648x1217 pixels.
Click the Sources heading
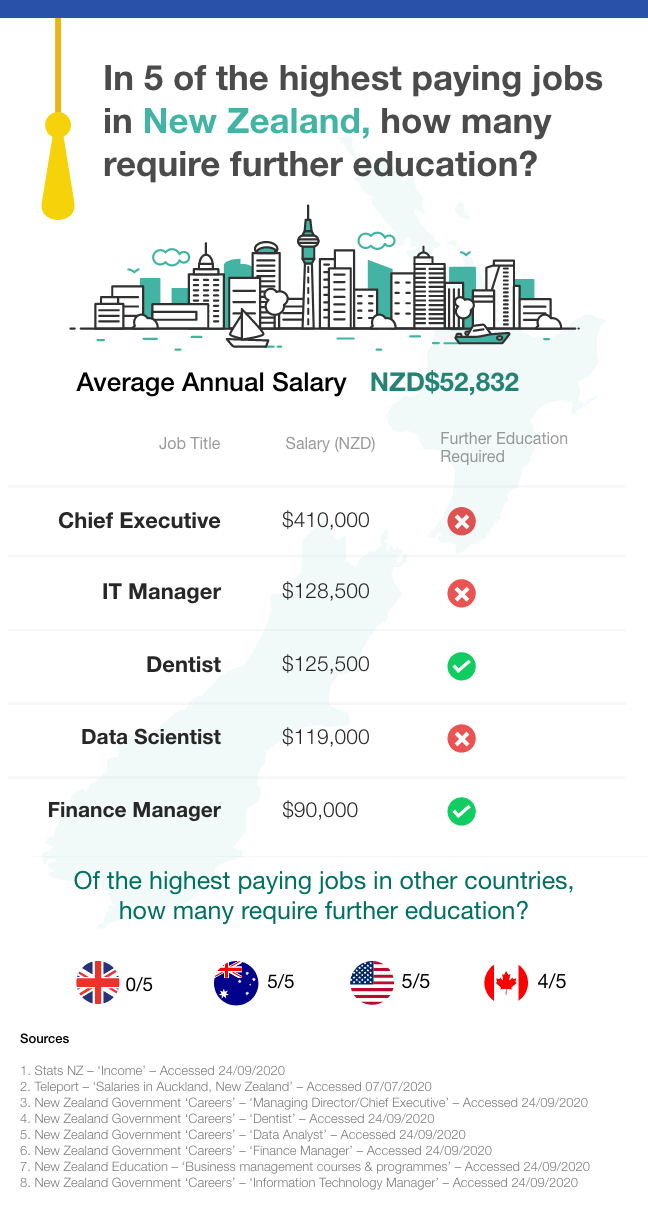pyautogui.click(x=44, y=1039)
